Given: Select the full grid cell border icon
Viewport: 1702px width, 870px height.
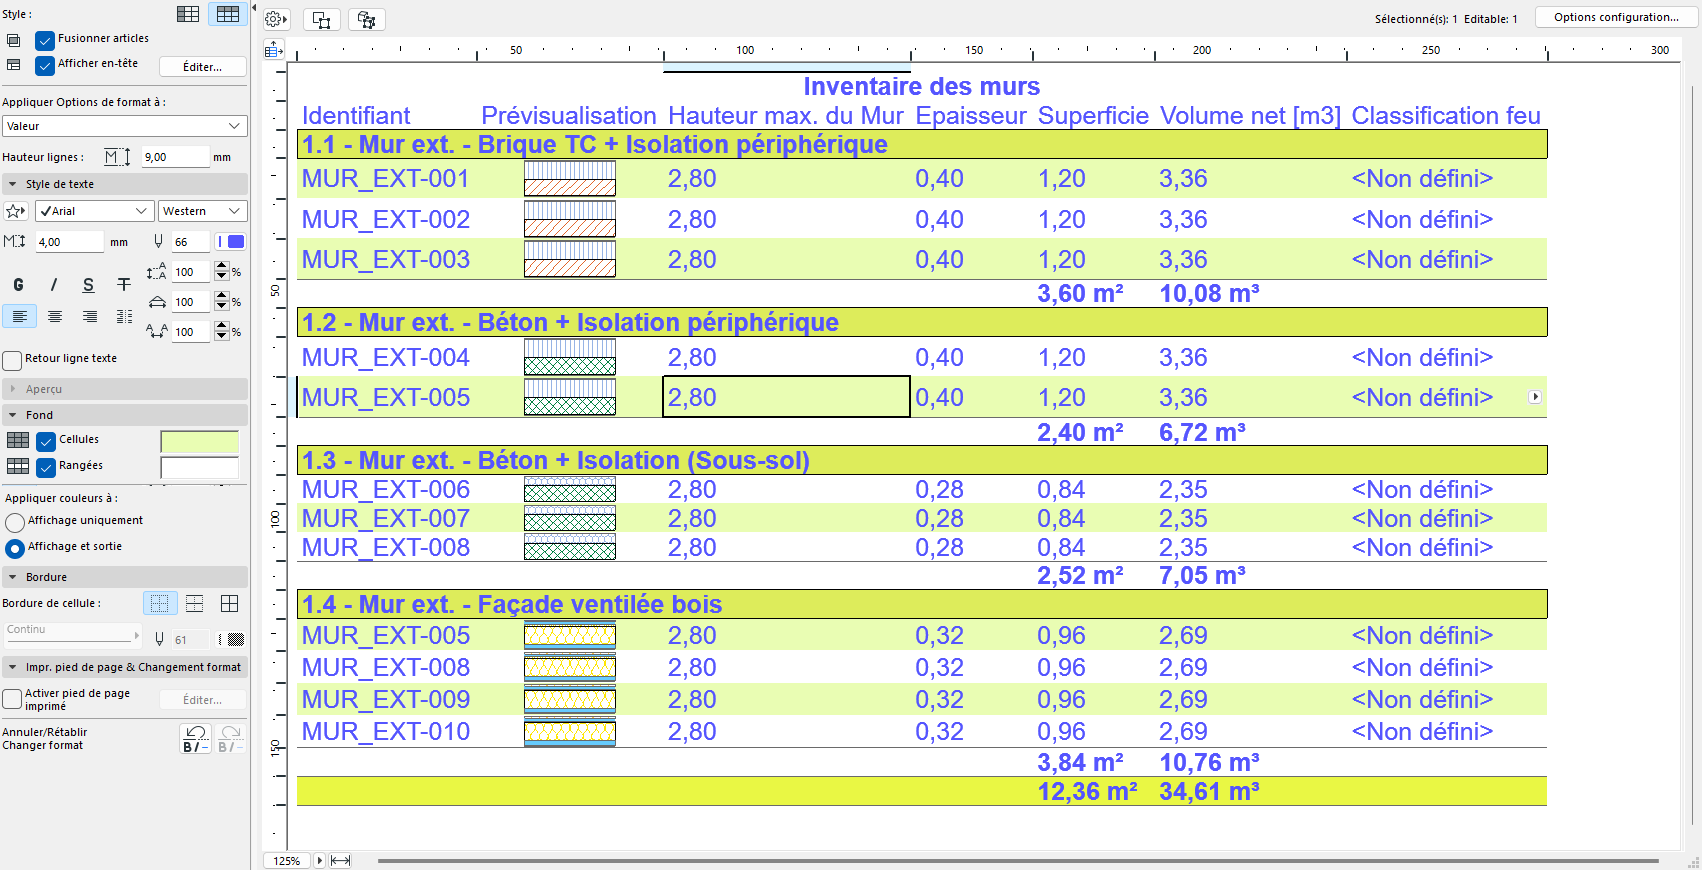Looking at the screenshot, I should [x=229, y=603].
